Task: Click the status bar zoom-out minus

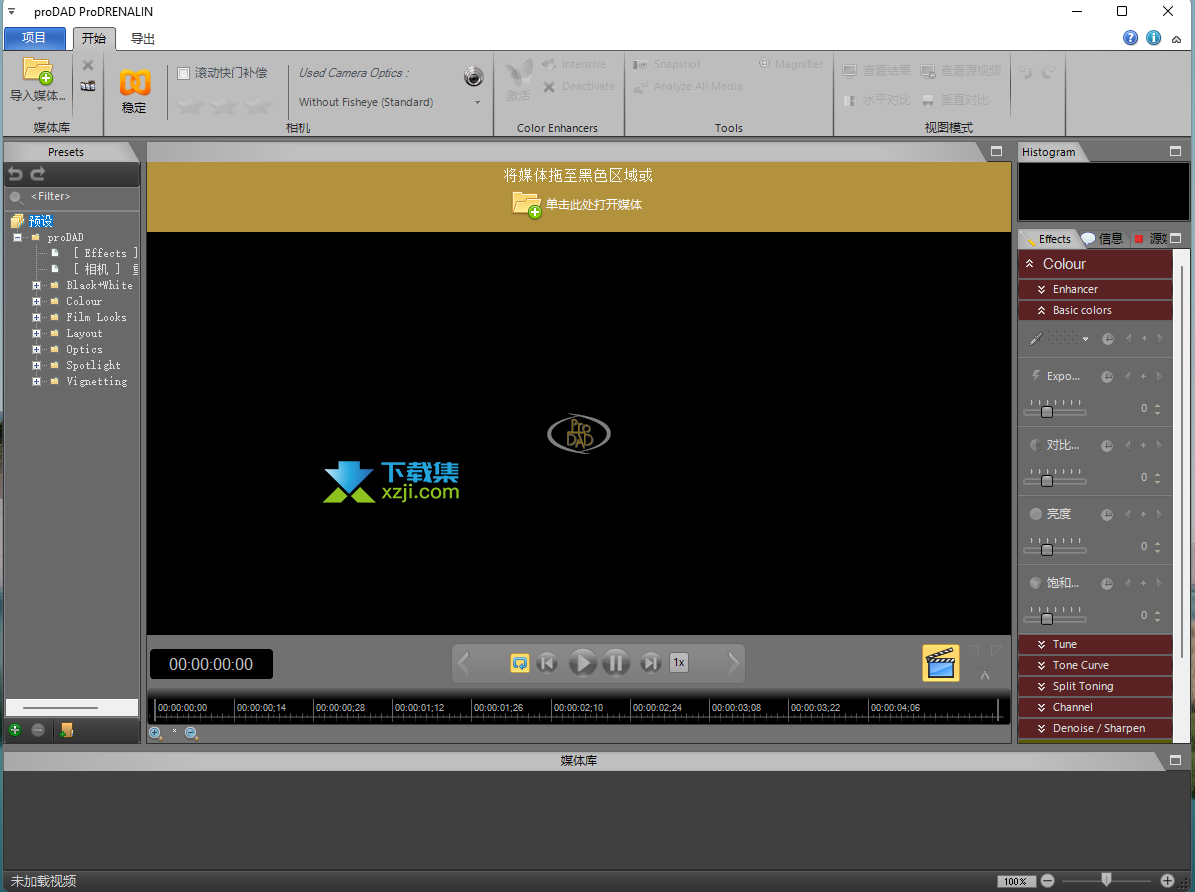Action: pos(1048,881)
